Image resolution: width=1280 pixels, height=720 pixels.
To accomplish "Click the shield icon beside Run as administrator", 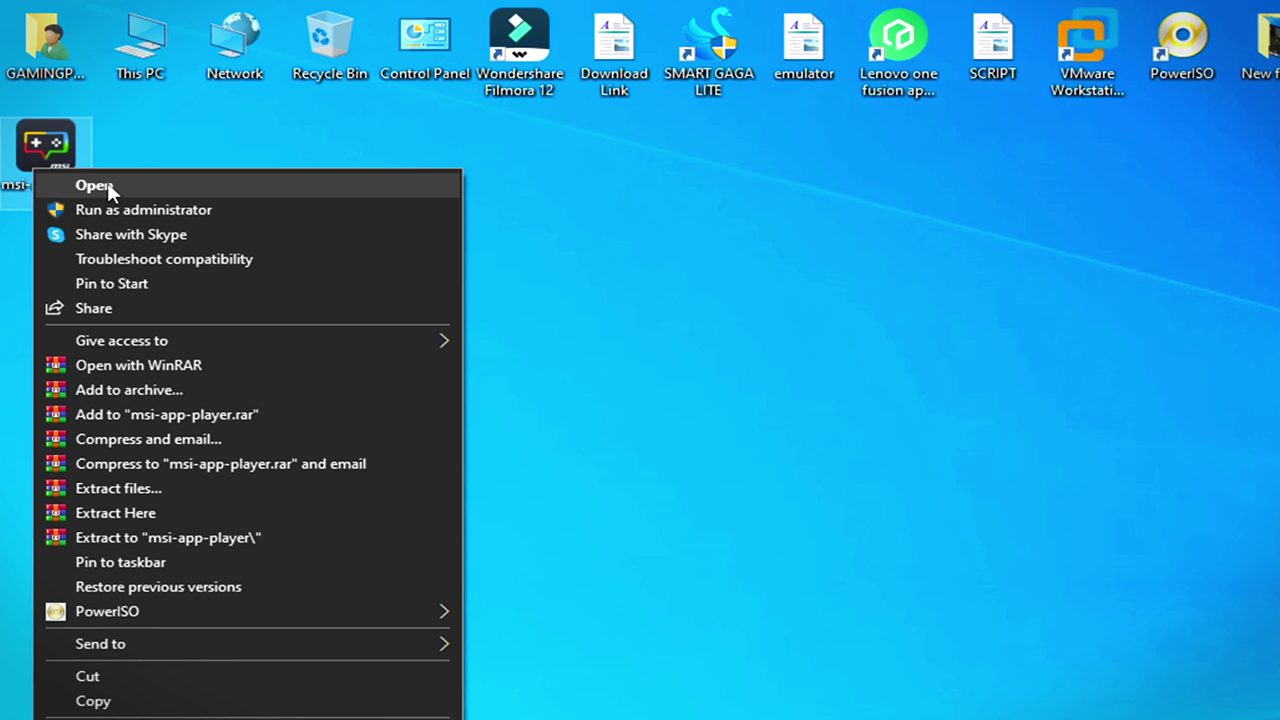I will tap(56, 210).
